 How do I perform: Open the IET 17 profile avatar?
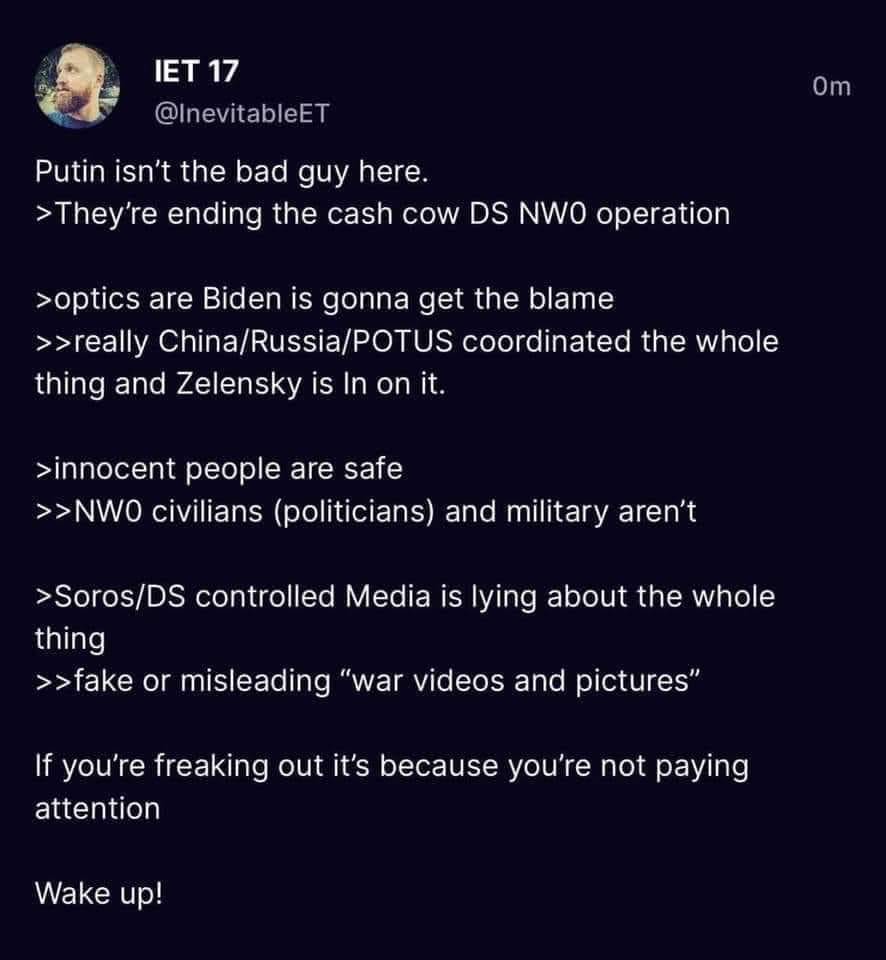coord(77,86)
